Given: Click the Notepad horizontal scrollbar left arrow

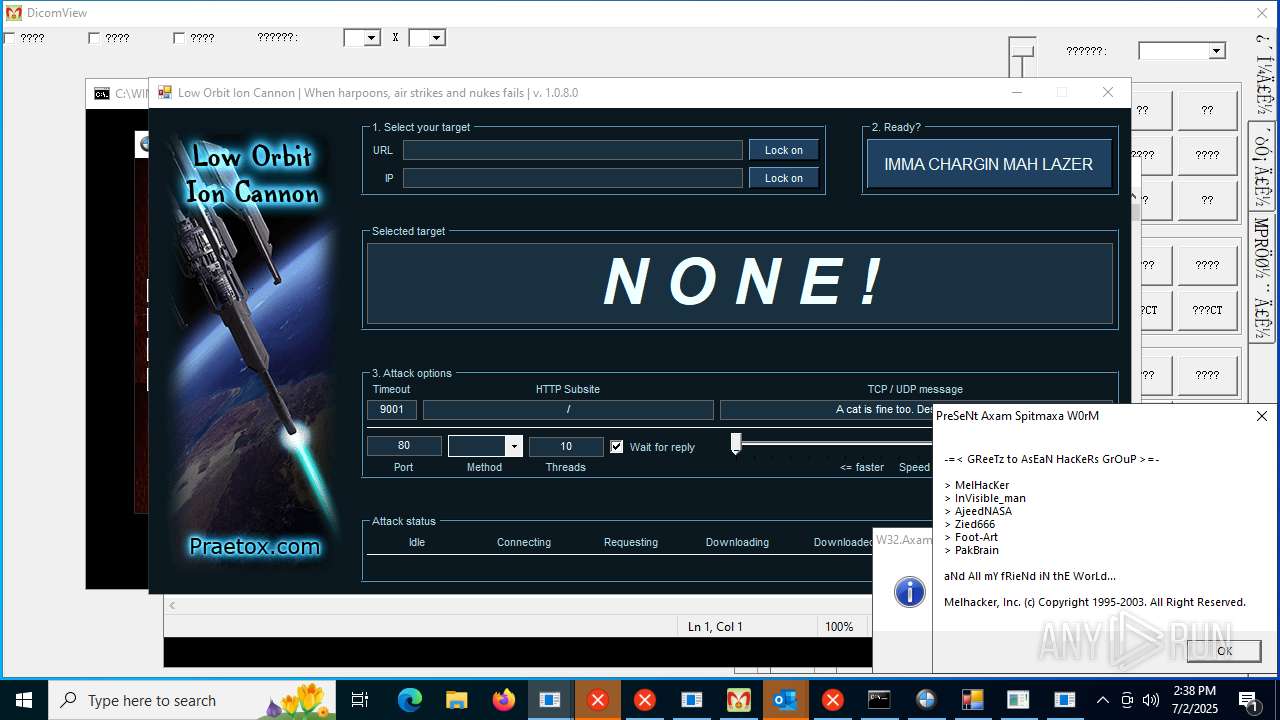Looking at the screenshot, I should (172, 605).
